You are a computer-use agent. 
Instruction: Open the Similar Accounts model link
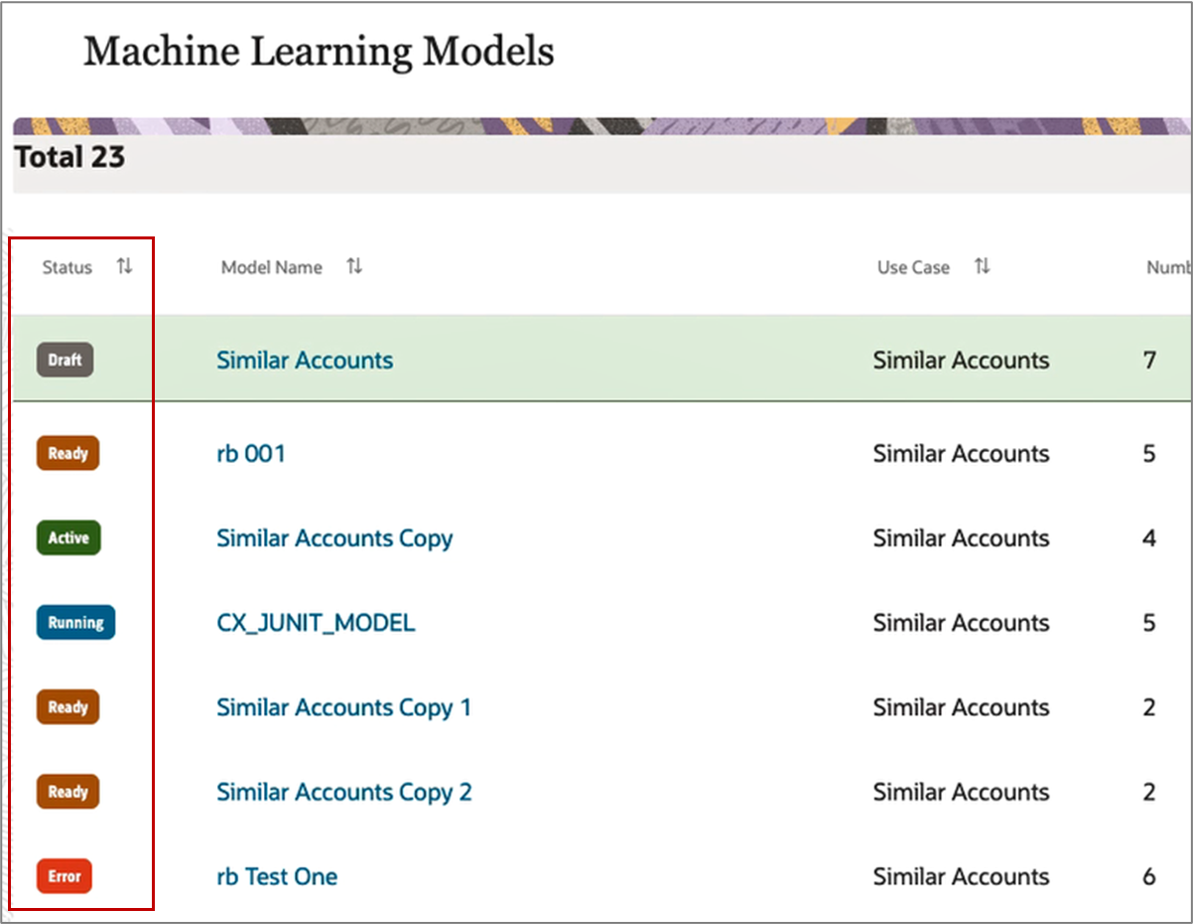(x=304, y=360)
